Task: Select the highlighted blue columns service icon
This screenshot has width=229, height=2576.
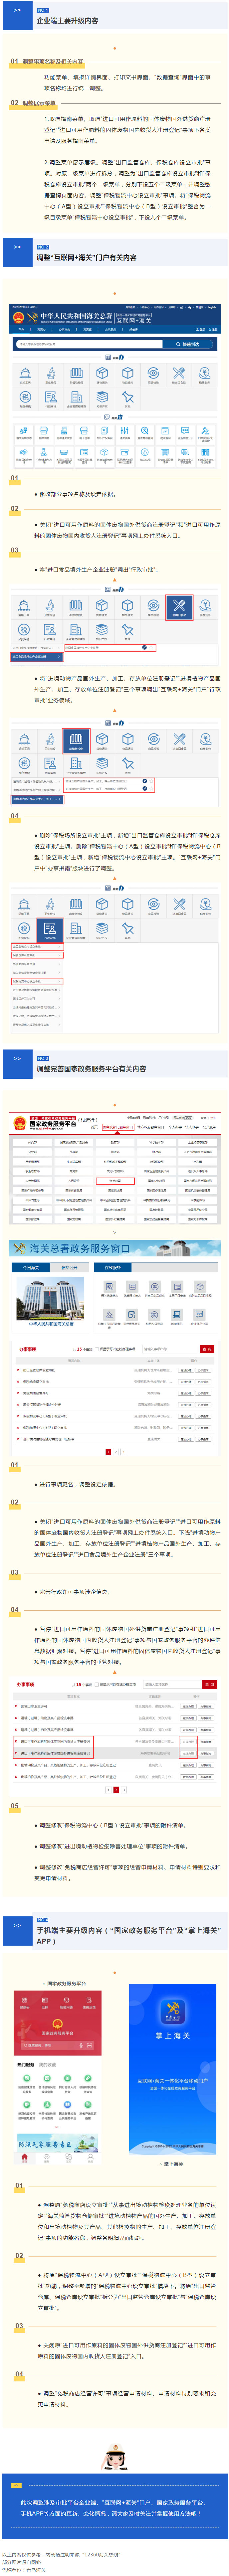Action: coord(76,741)
